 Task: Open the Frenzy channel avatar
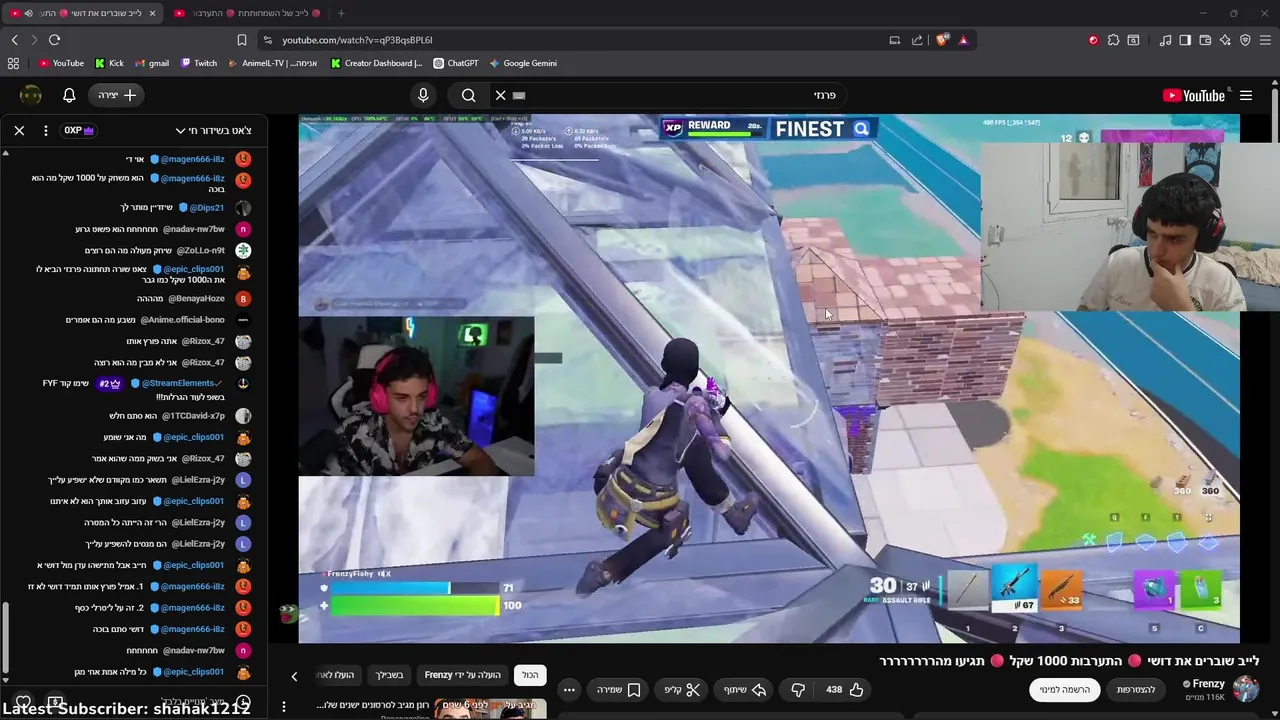point(1246,689)
